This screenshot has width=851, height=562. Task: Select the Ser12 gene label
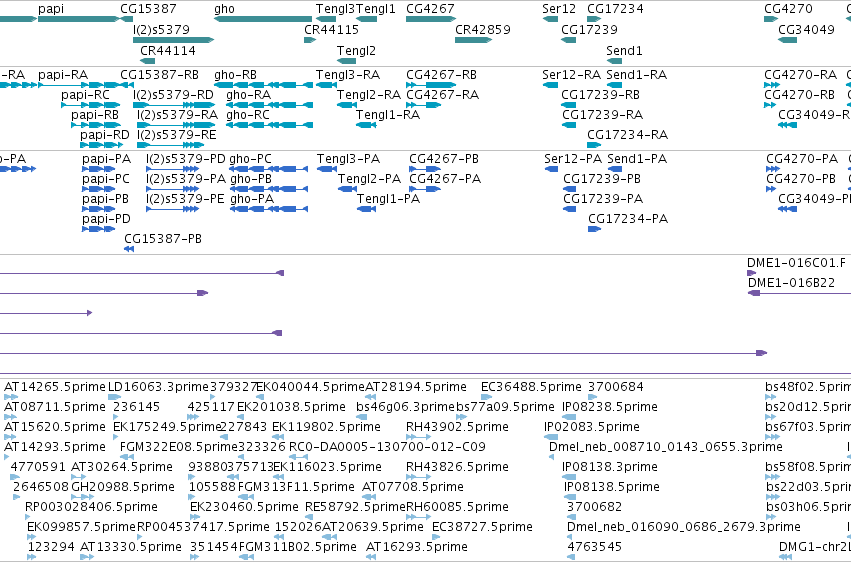[x=559, y=9]
